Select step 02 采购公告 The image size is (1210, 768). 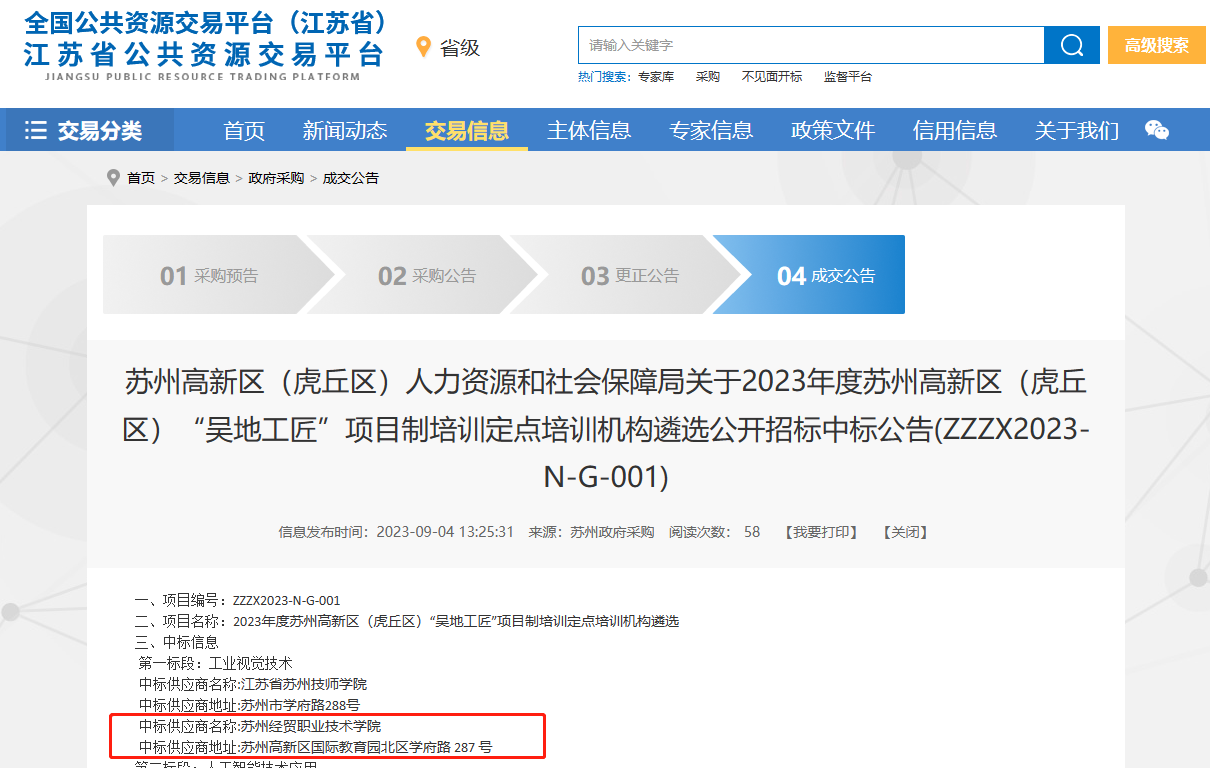(427, 275)
